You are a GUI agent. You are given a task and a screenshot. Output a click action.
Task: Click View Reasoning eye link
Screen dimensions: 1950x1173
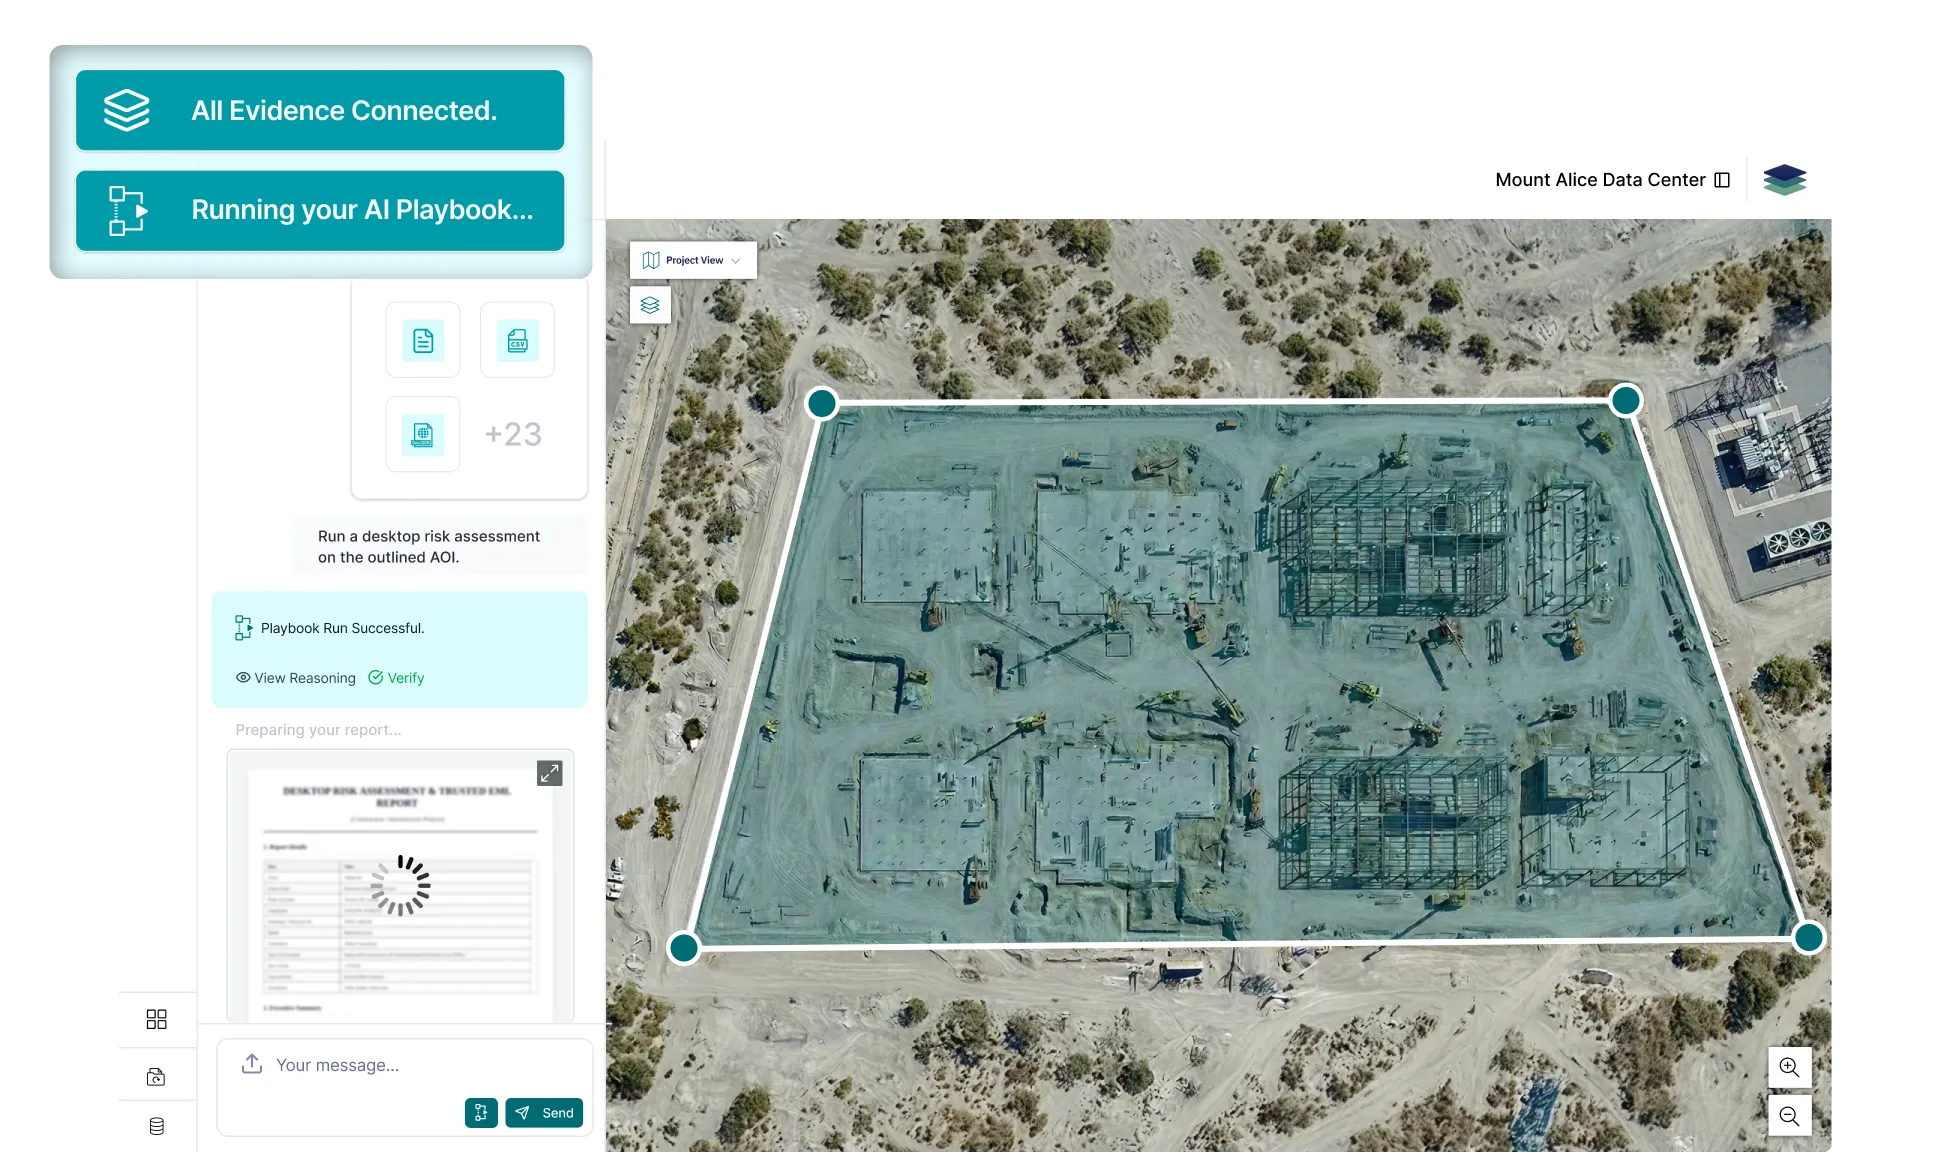click(296, 678)
